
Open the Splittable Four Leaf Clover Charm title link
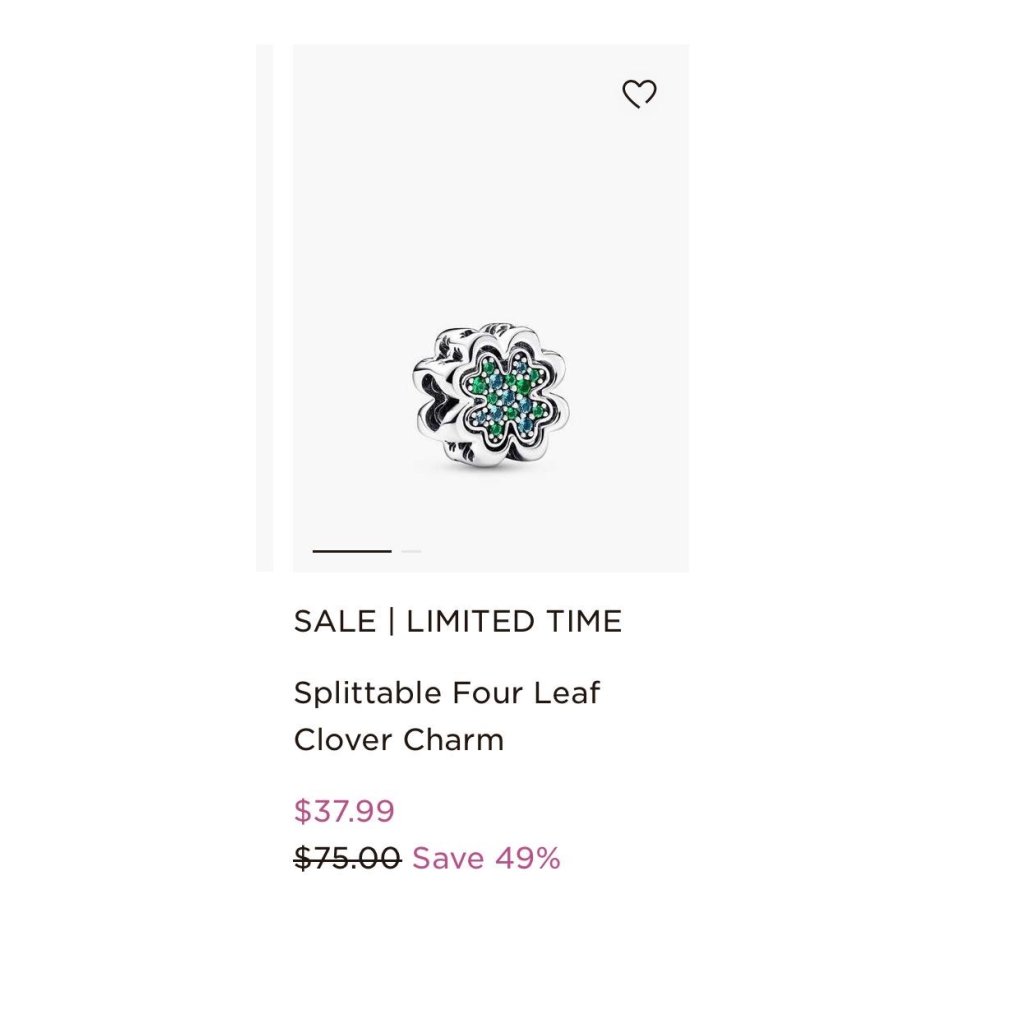[447, 716]
